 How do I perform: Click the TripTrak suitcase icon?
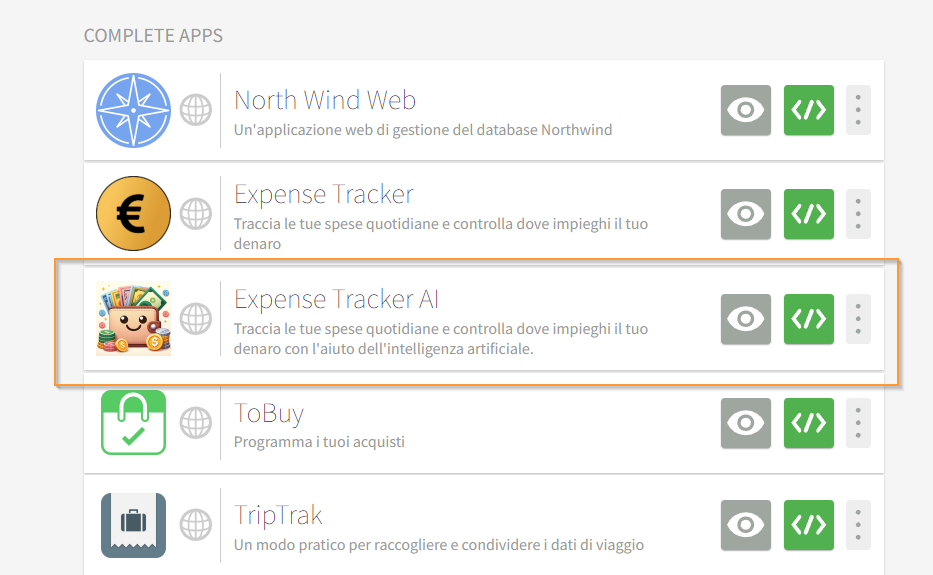click(x=134, y=526)
